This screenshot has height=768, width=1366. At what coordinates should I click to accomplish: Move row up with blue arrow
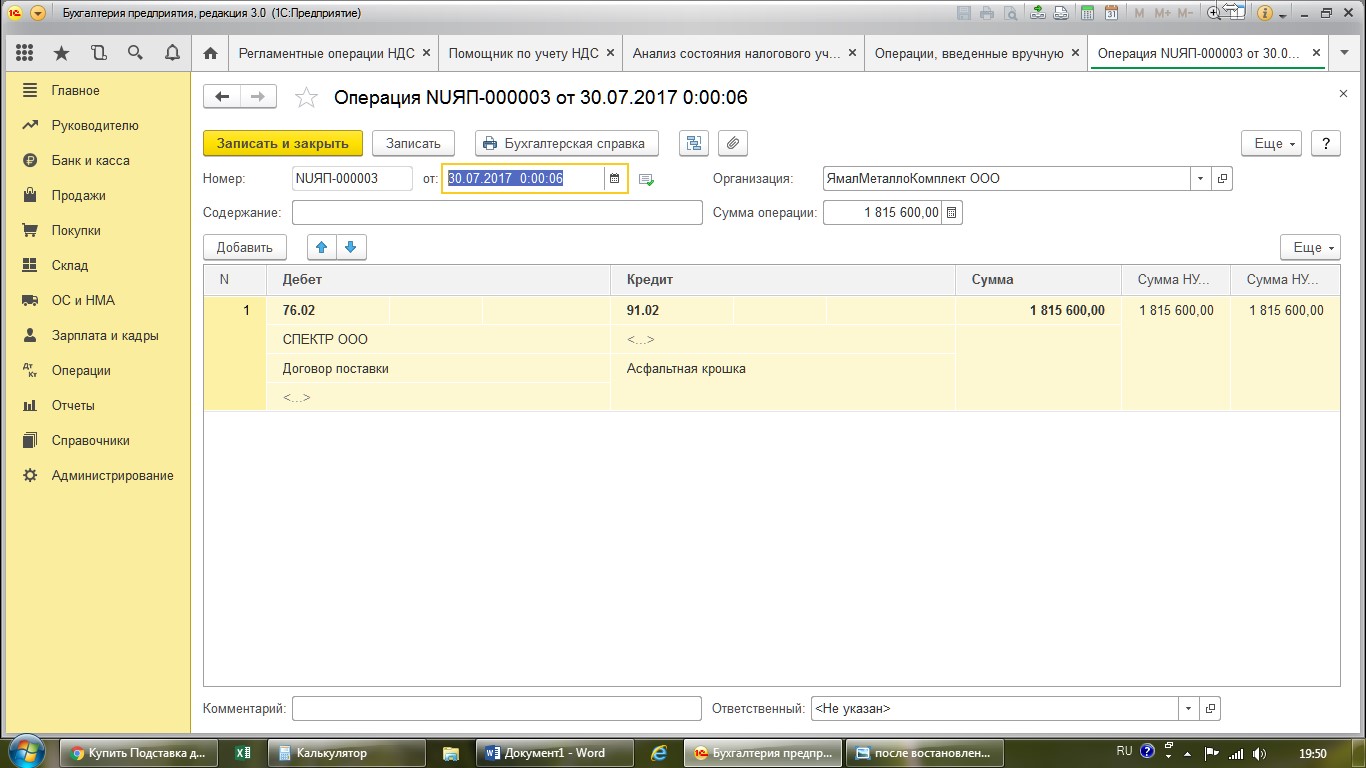[322, 247]
